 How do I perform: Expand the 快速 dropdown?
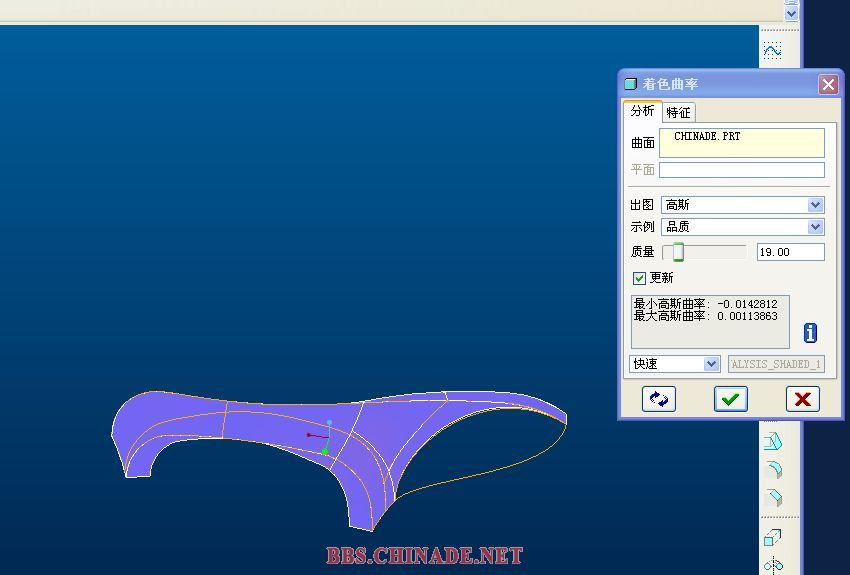(674, 364)
